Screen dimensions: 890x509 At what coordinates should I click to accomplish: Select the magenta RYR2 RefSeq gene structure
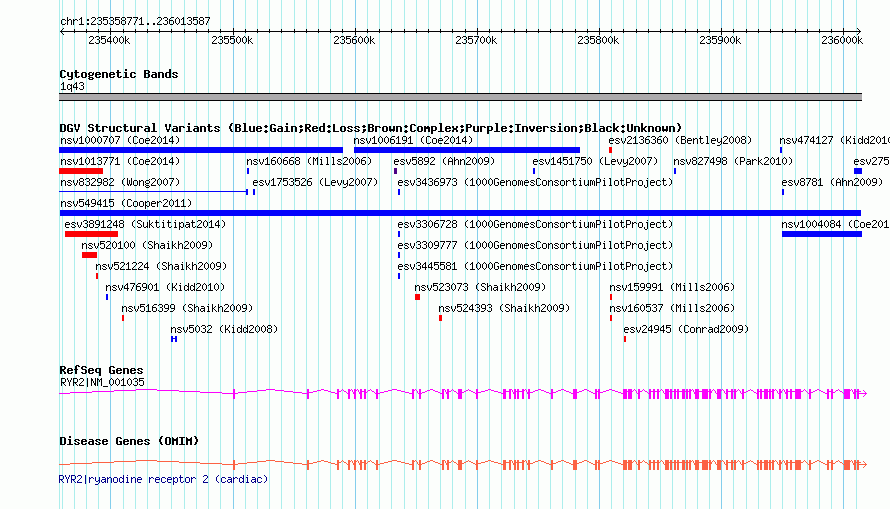point(463,393)
